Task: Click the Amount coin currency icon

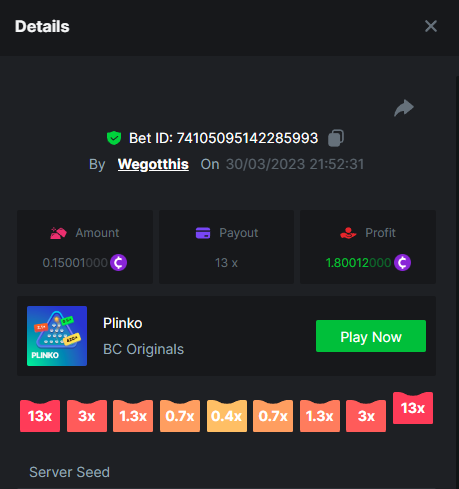Action: pos(119,263)
